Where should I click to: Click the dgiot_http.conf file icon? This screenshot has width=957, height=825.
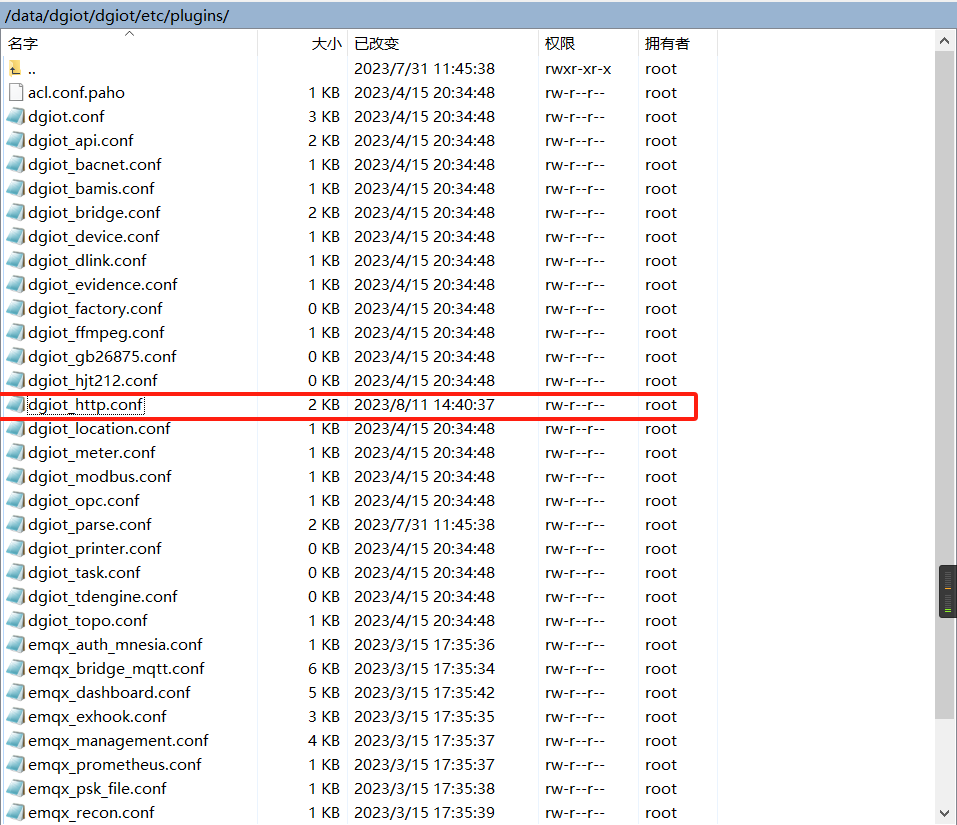click(16, 405)
